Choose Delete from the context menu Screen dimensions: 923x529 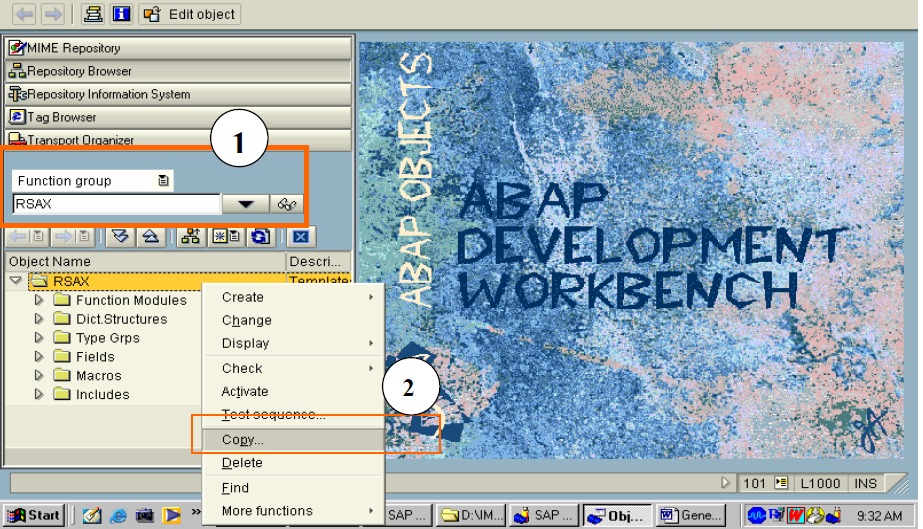tap(293, 463)
